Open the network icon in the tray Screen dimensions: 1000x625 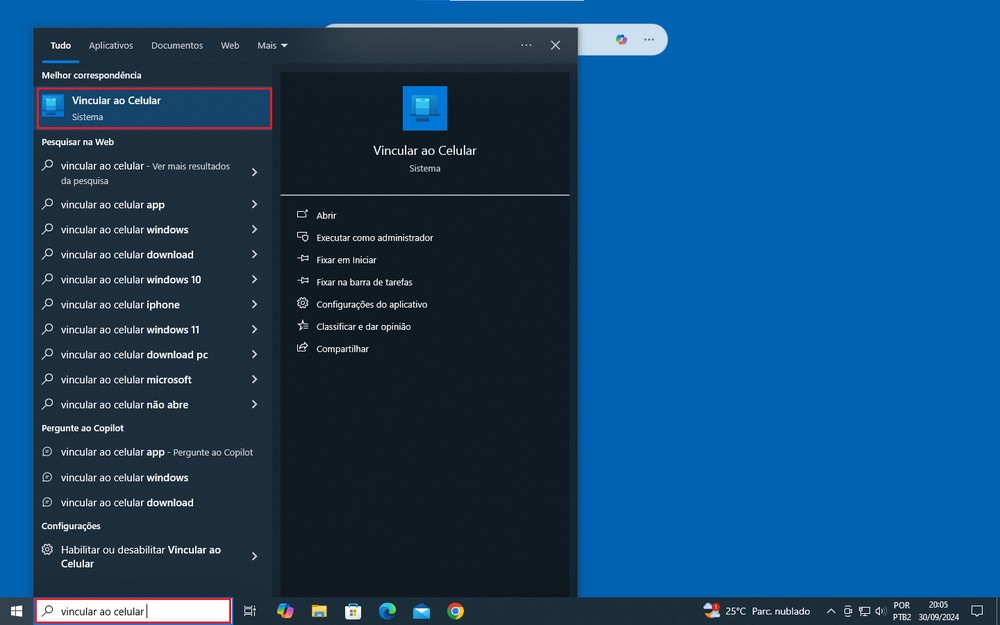pos(864,611)
